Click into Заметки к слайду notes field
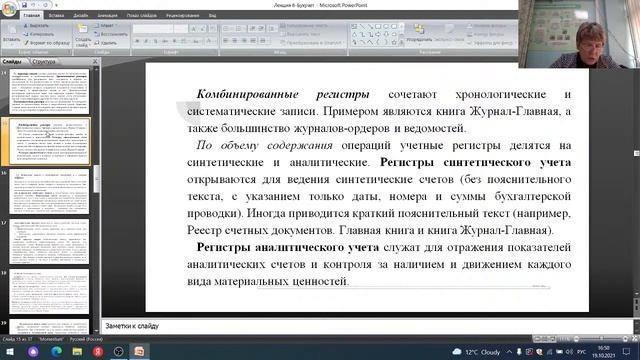This screenshot has height=360, width=640. click(x=367, y=326)
